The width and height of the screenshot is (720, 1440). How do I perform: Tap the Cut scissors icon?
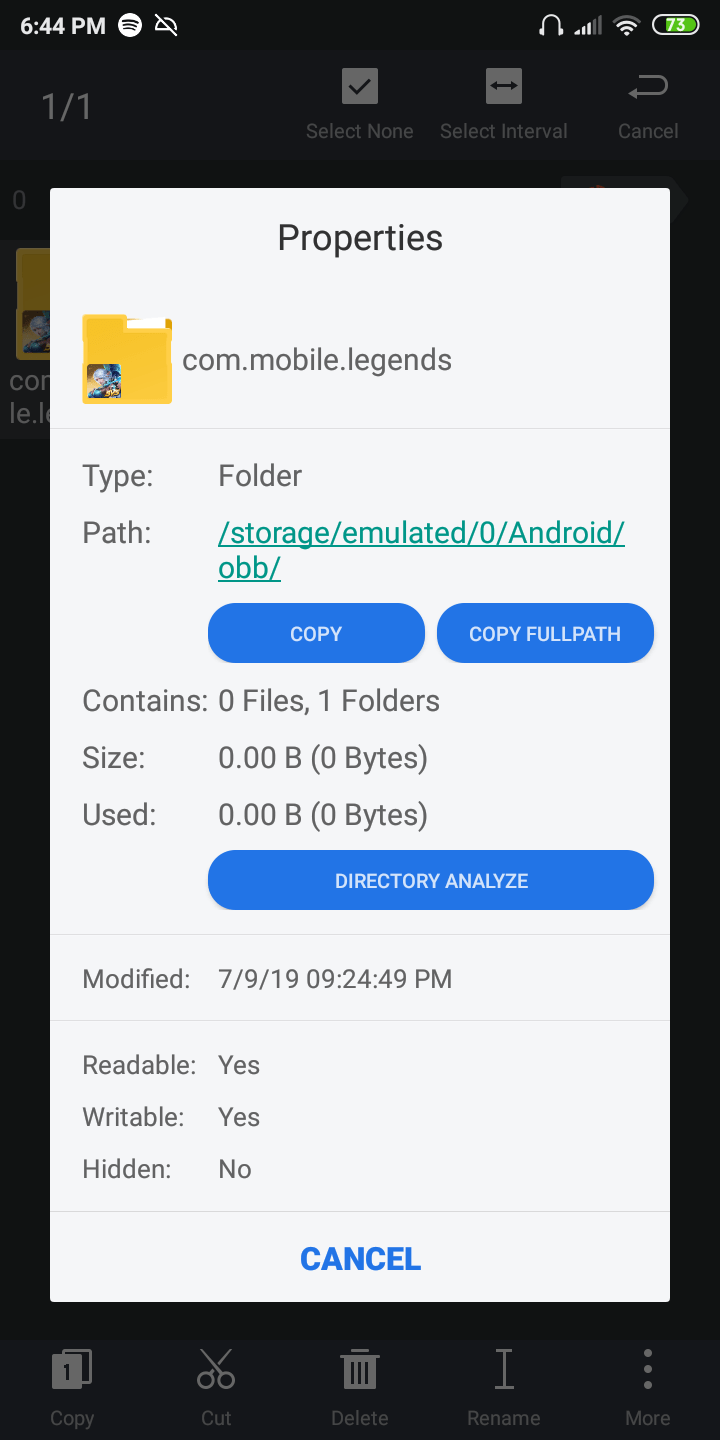pos(216,1369)
